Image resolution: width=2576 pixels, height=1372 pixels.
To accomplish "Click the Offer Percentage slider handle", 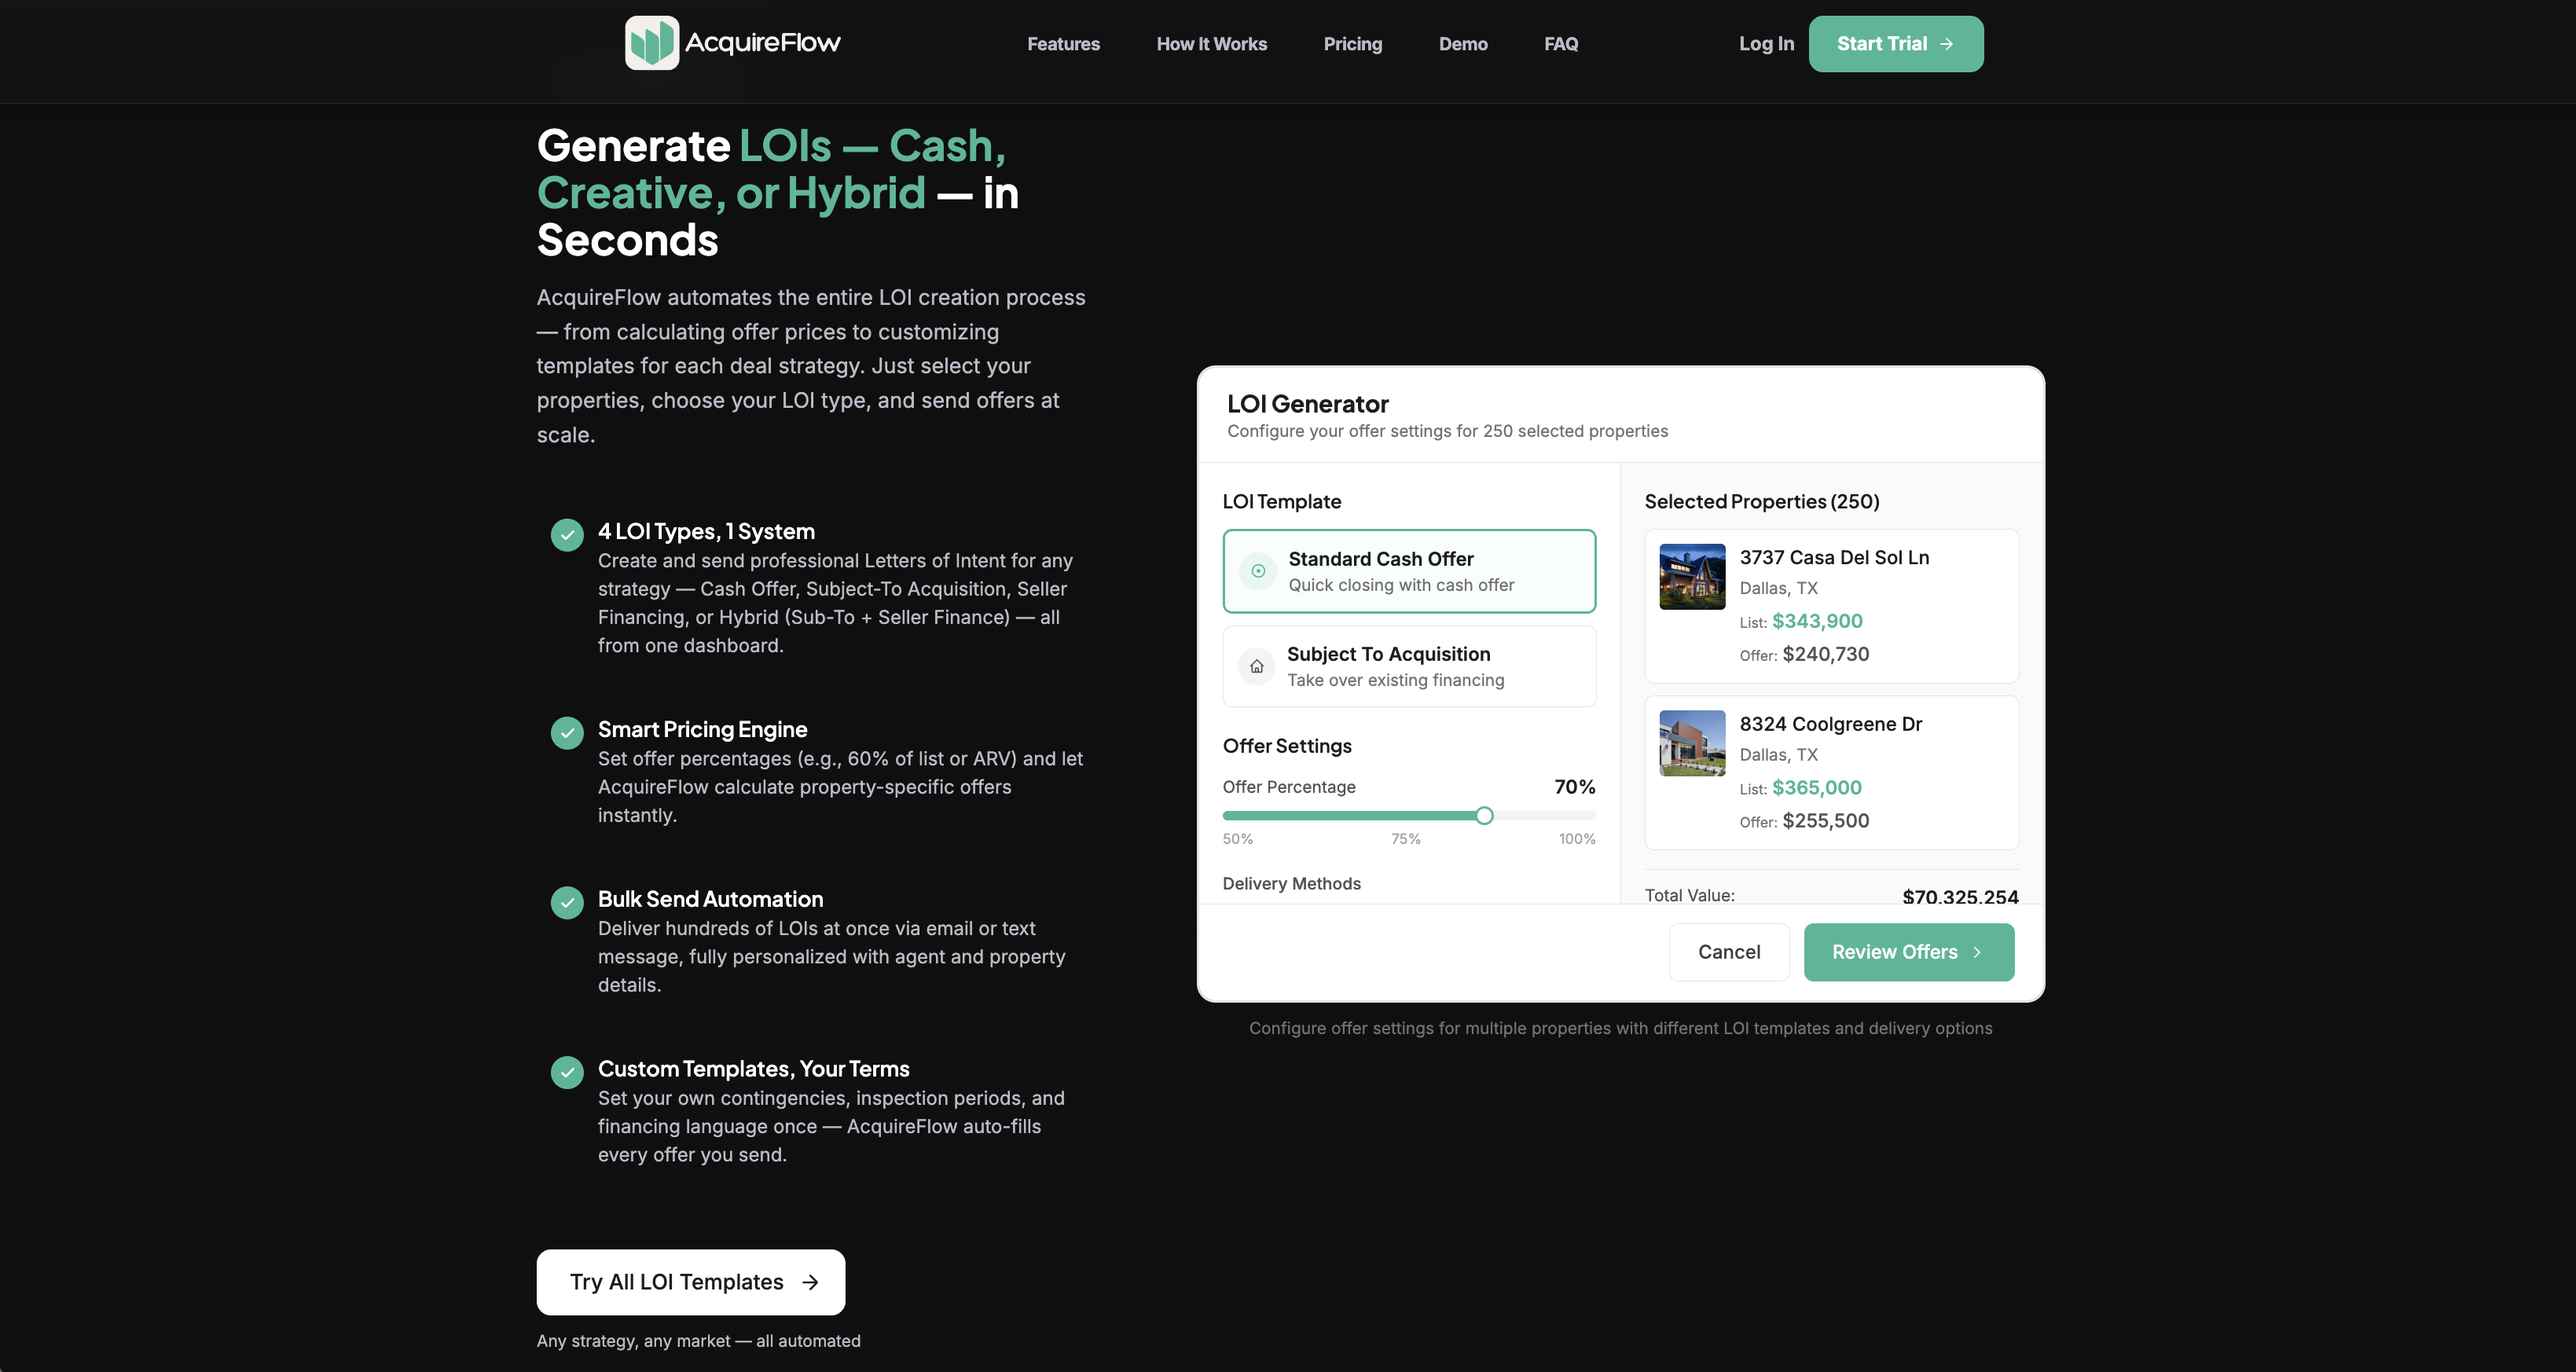I will pos(1485,816).
